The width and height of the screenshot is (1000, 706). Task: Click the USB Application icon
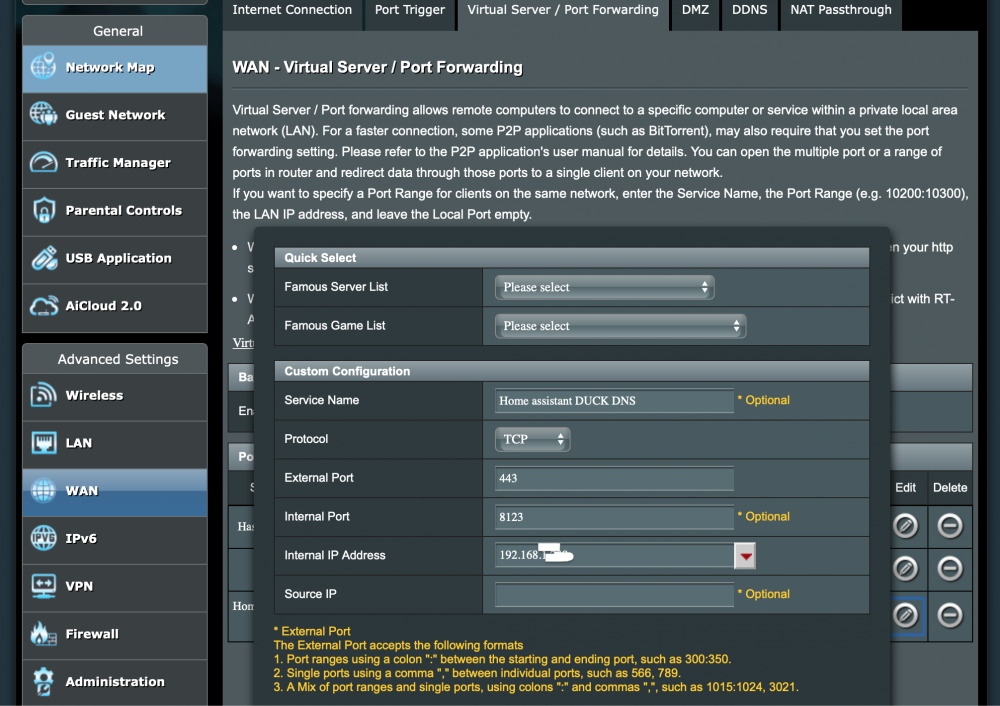pyautogui.click(x=44, y=258)
